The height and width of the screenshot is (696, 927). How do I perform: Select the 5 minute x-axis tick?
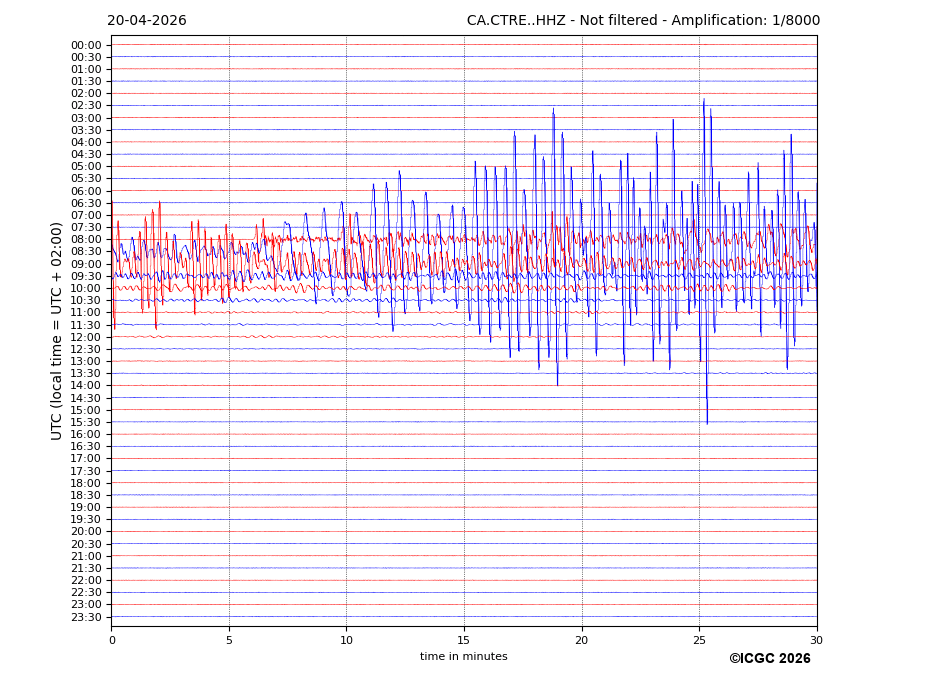[229, 640]
